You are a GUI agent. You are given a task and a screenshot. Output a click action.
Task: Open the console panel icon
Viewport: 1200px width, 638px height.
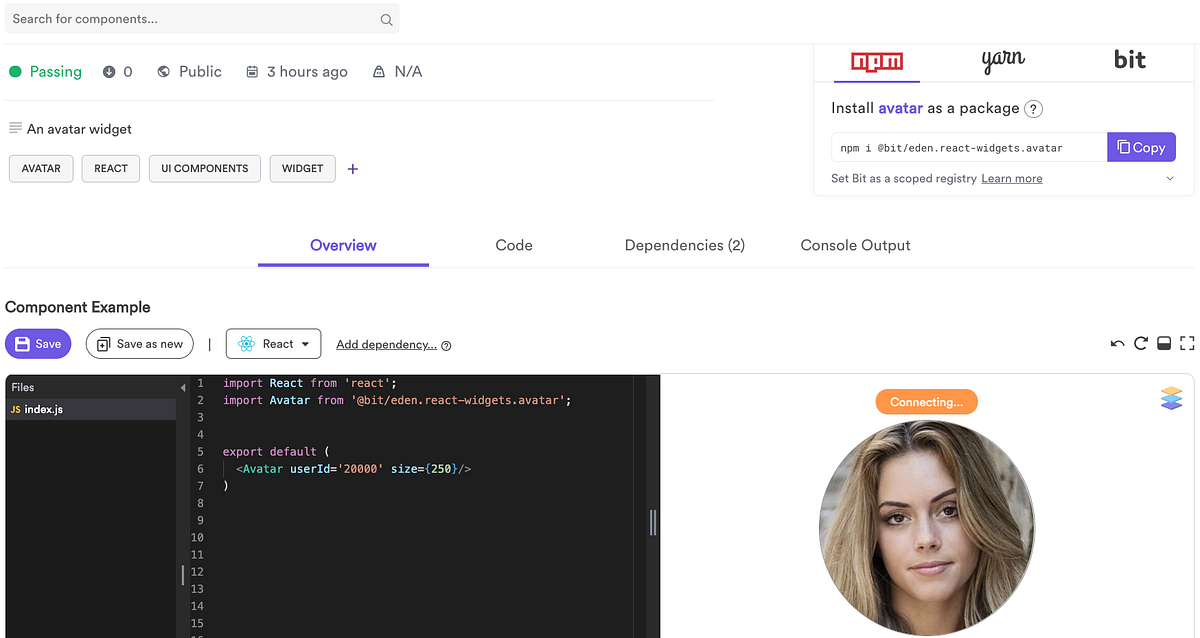coord(1164,343)
